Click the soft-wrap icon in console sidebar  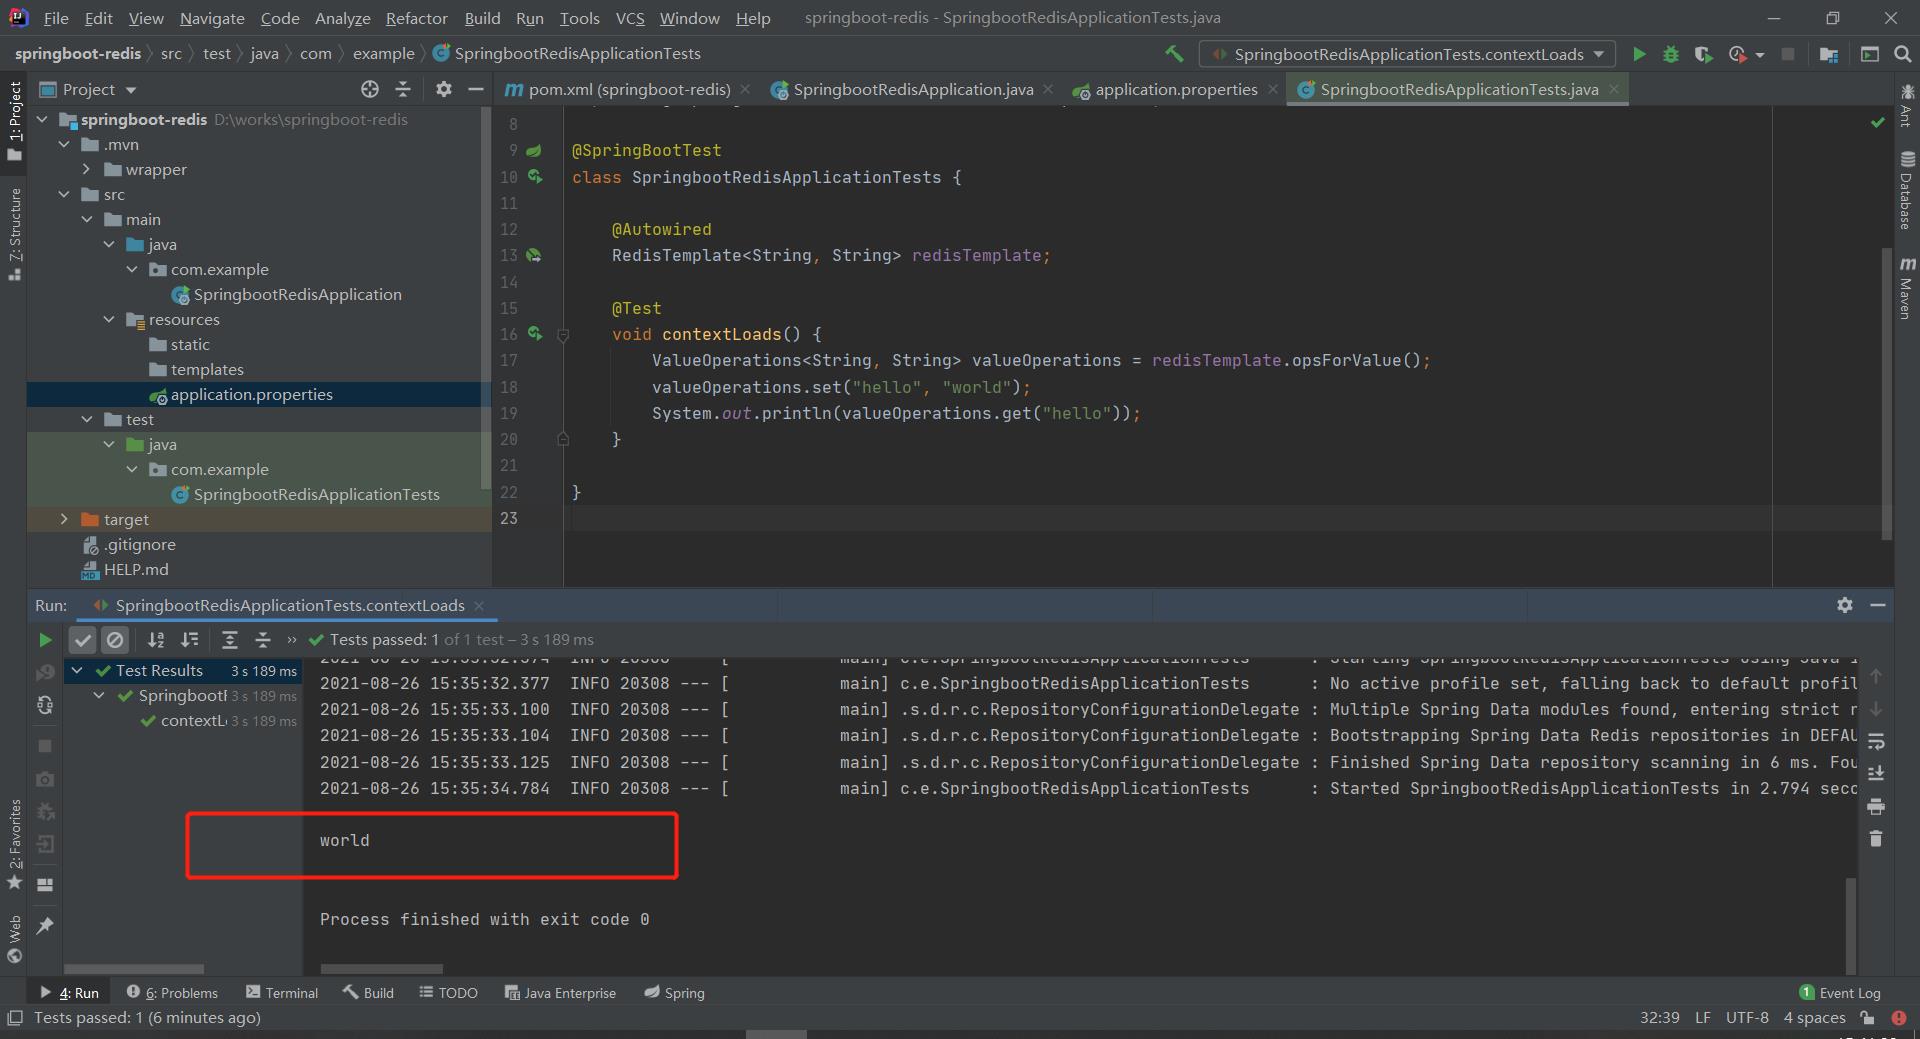tap(1876, 742)
